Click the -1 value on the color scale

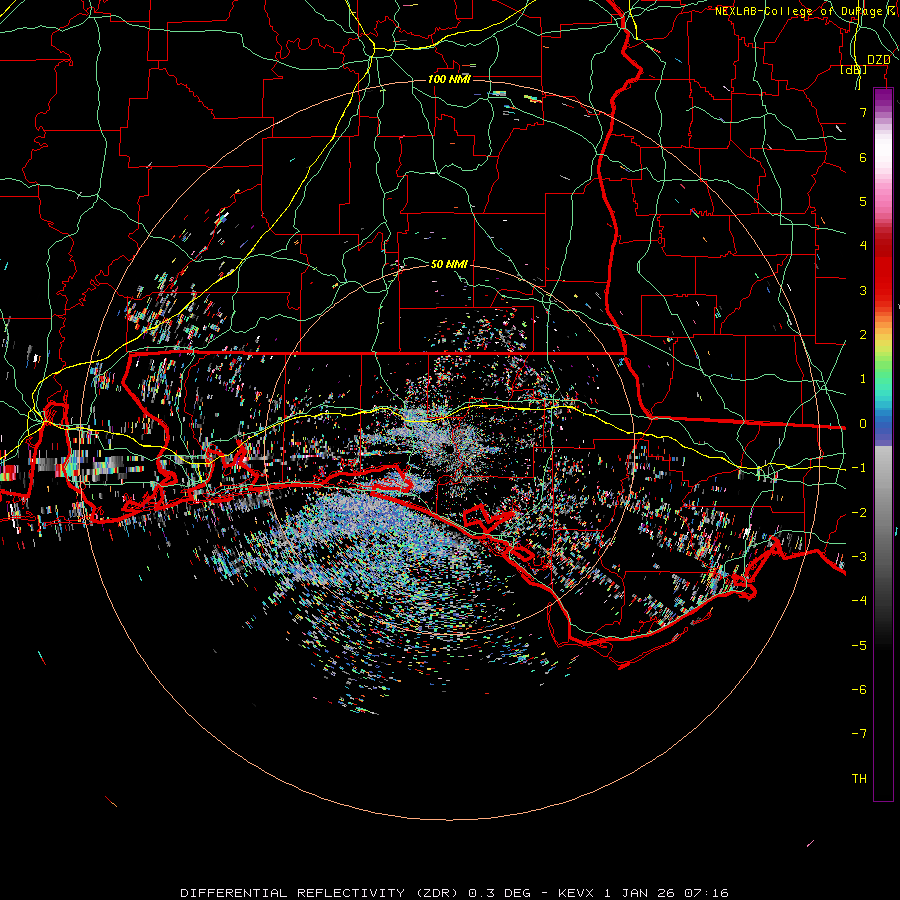coord(859,468)
